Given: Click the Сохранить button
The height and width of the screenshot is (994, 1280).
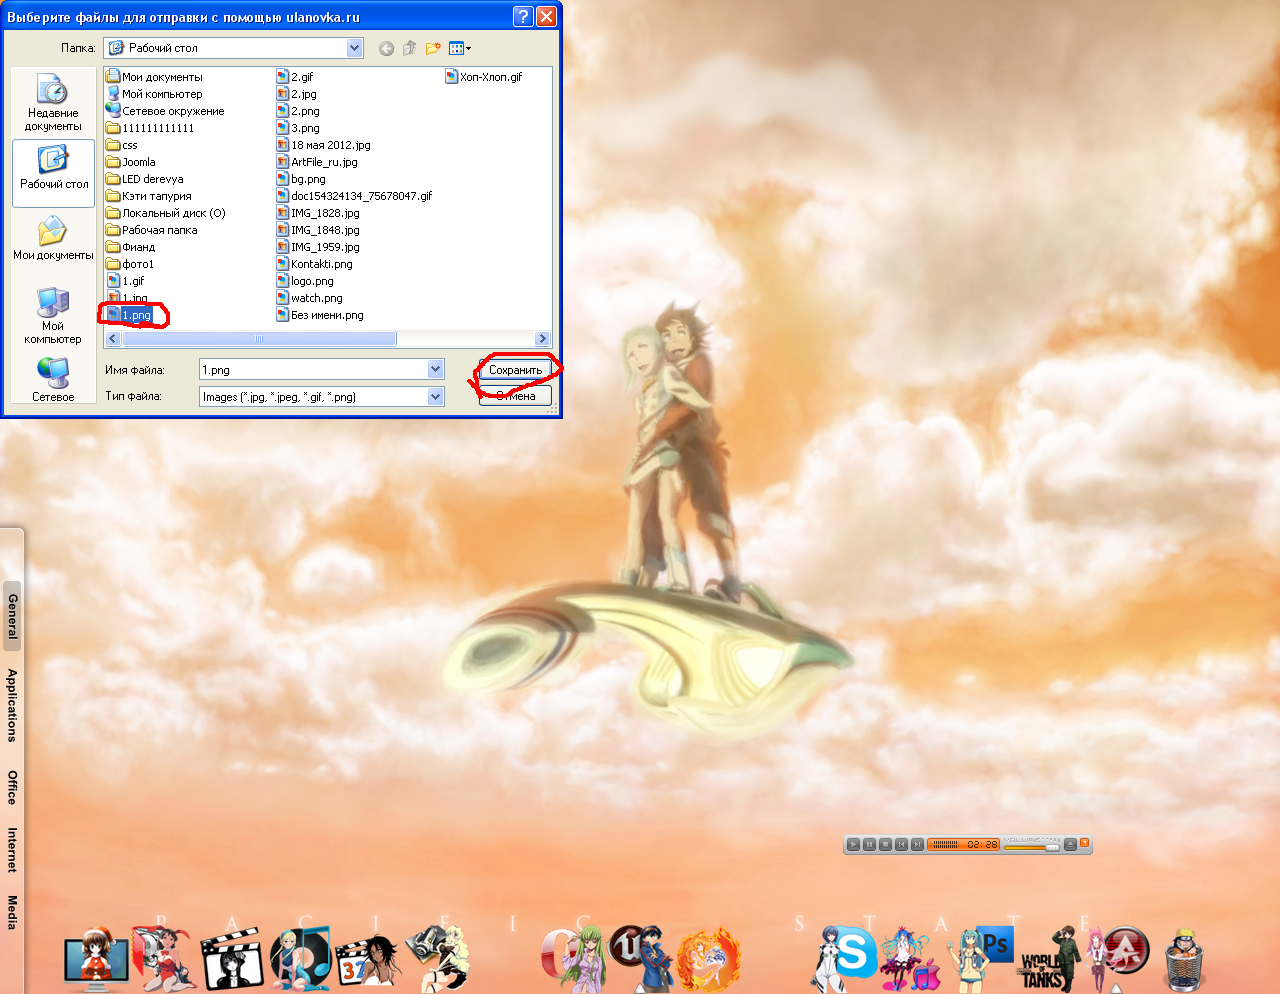Looking at the screenshot, I should [x=515, y=370].
